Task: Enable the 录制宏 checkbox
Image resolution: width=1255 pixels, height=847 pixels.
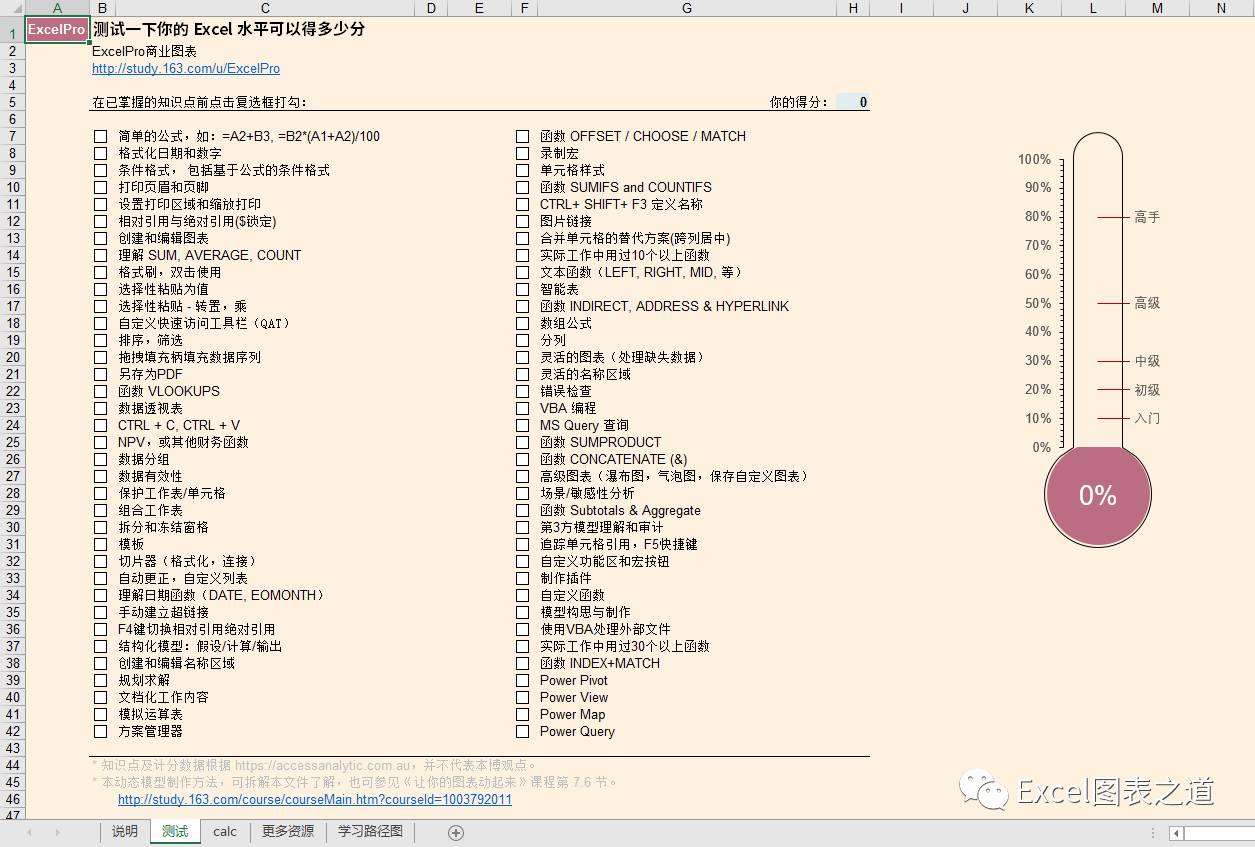Action: (x=522, y=153)
